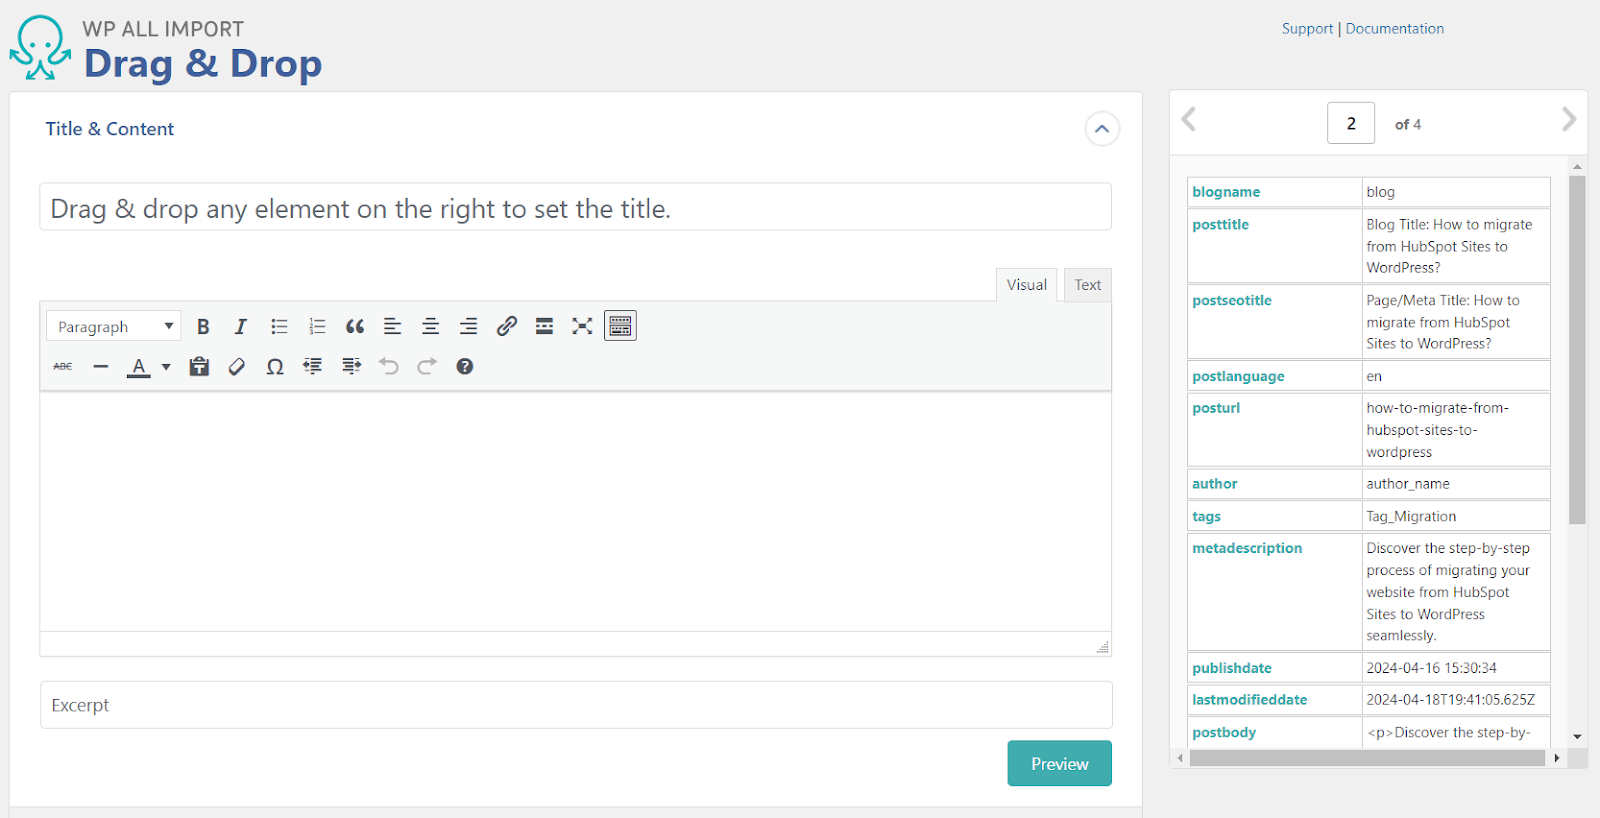This screenshot has height=818, width=1600.
Task: Click the Preview button
Action: (x=1060, y=763)
